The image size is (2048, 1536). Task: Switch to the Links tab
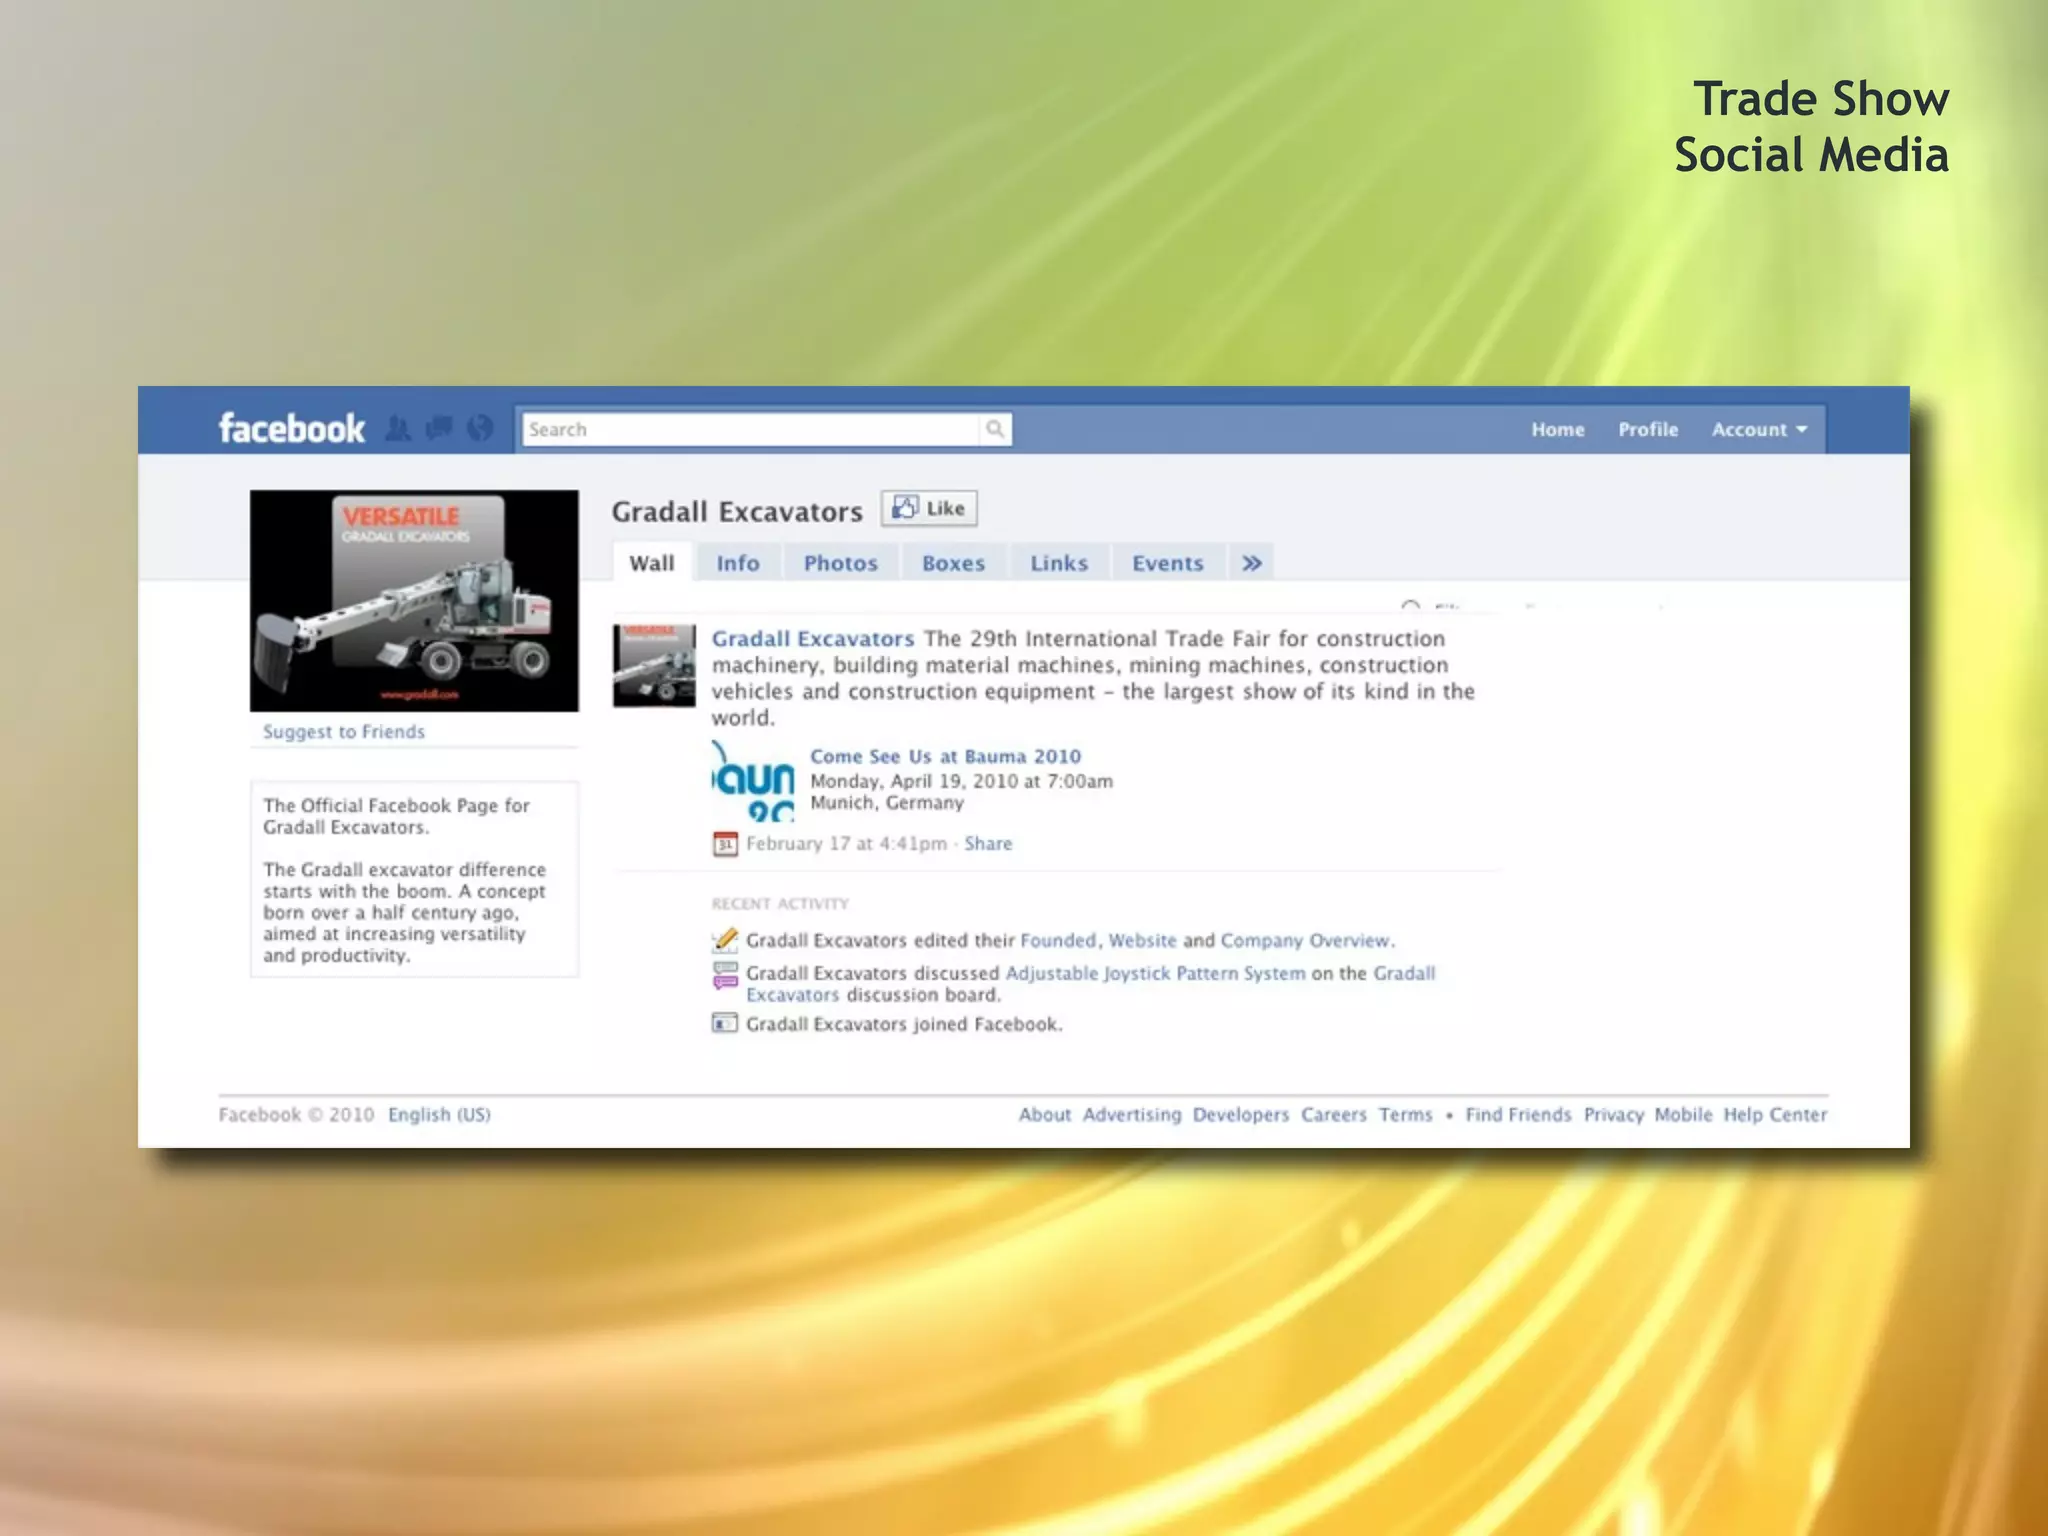(x=1059, y=563)
